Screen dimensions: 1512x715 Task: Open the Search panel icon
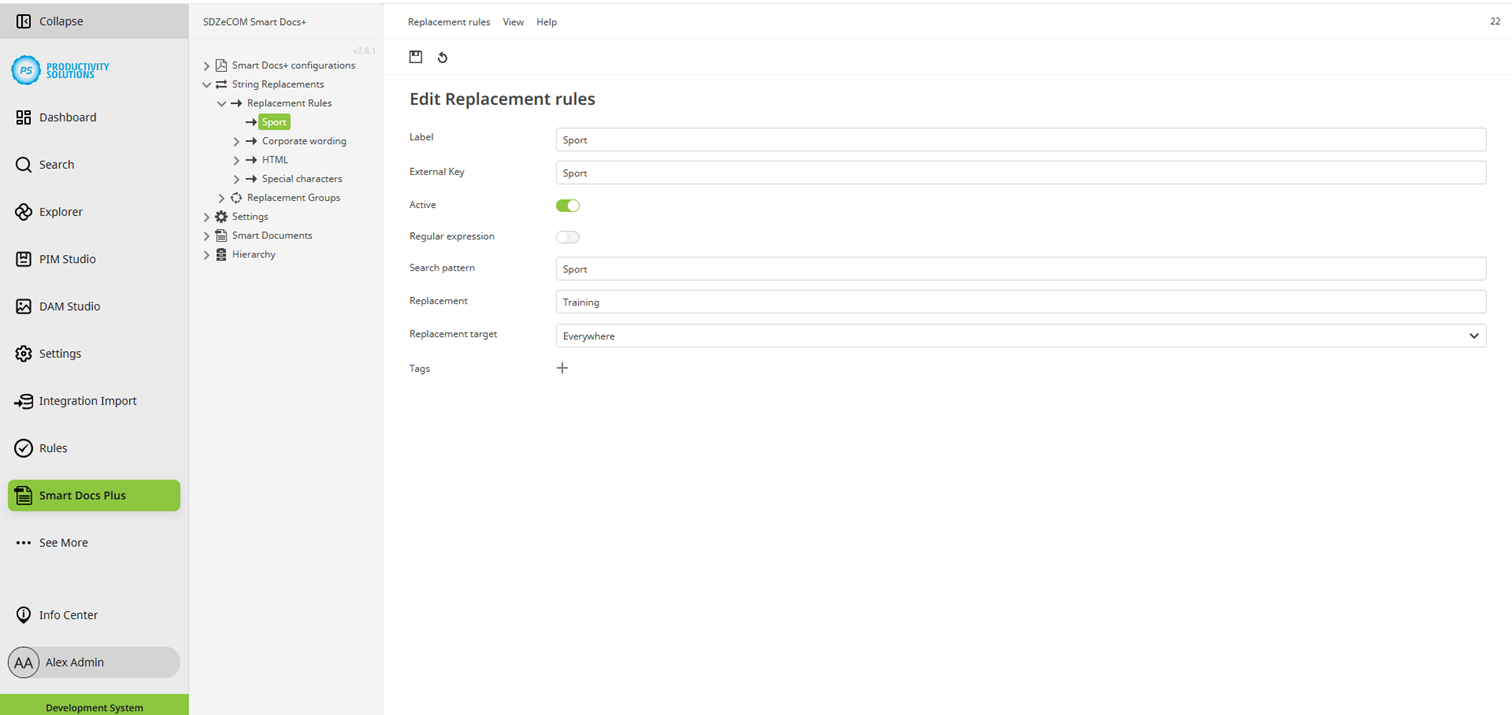[23, 164]
